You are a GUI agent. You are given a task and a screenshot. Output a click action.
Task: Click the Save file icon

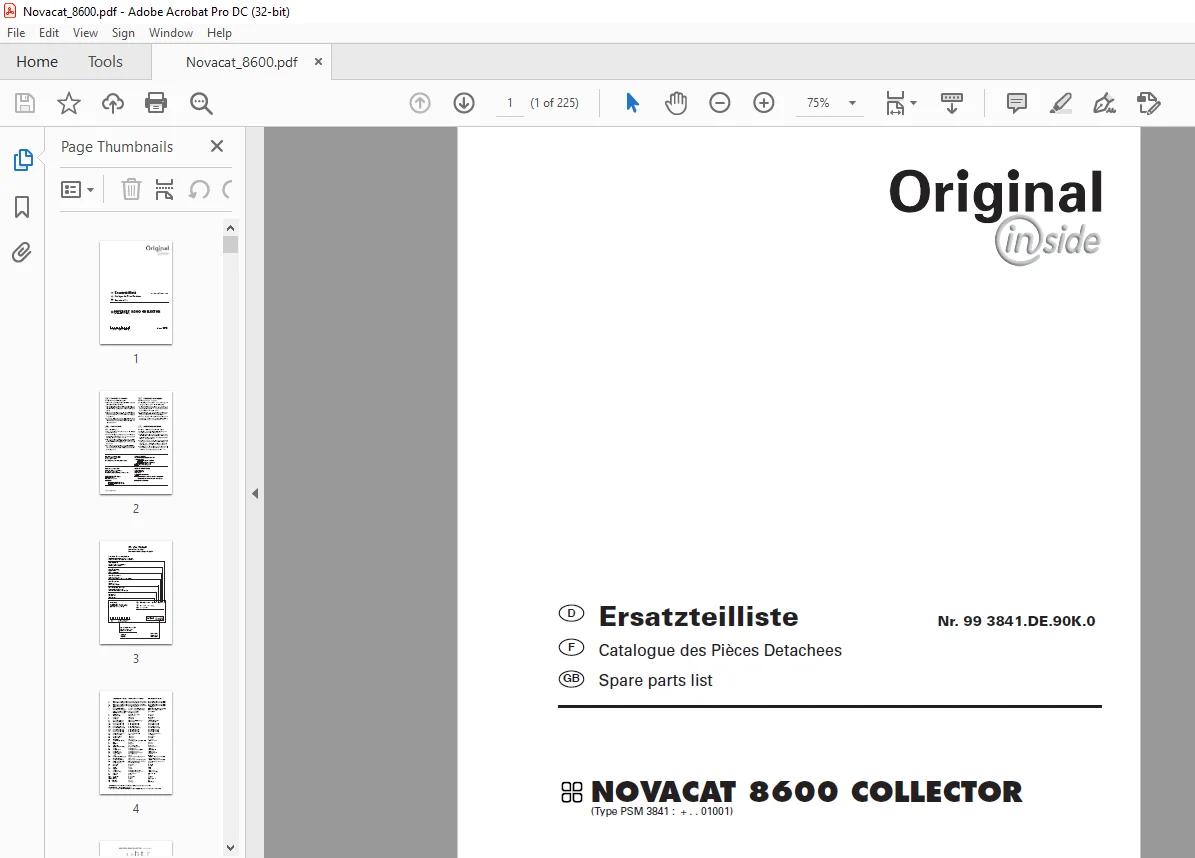[25, 103]
